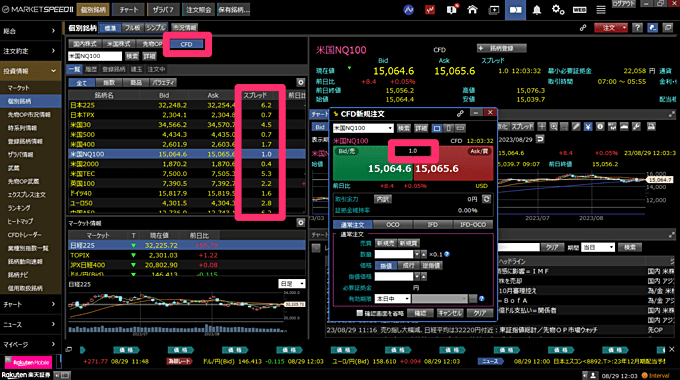The width and height of the screenshot is (680, 380).
Task: Click quantity help question-mark icon
Action: (447, 254)
